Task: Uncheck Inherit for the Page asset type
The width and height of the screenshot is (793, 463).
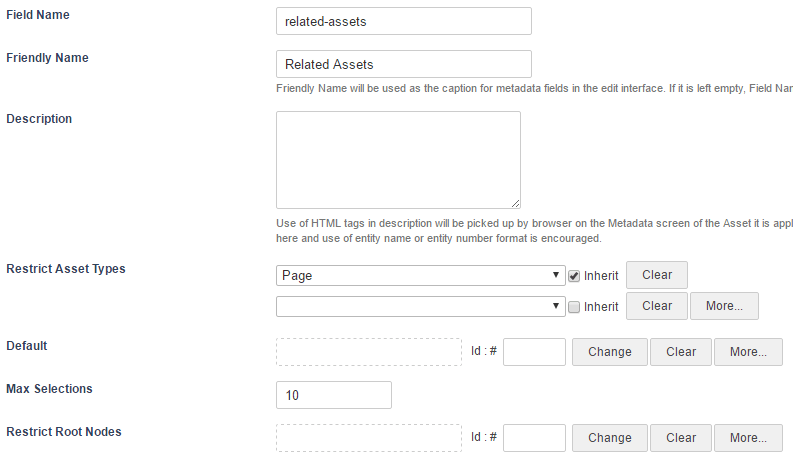Action: (x=574, y=276)
